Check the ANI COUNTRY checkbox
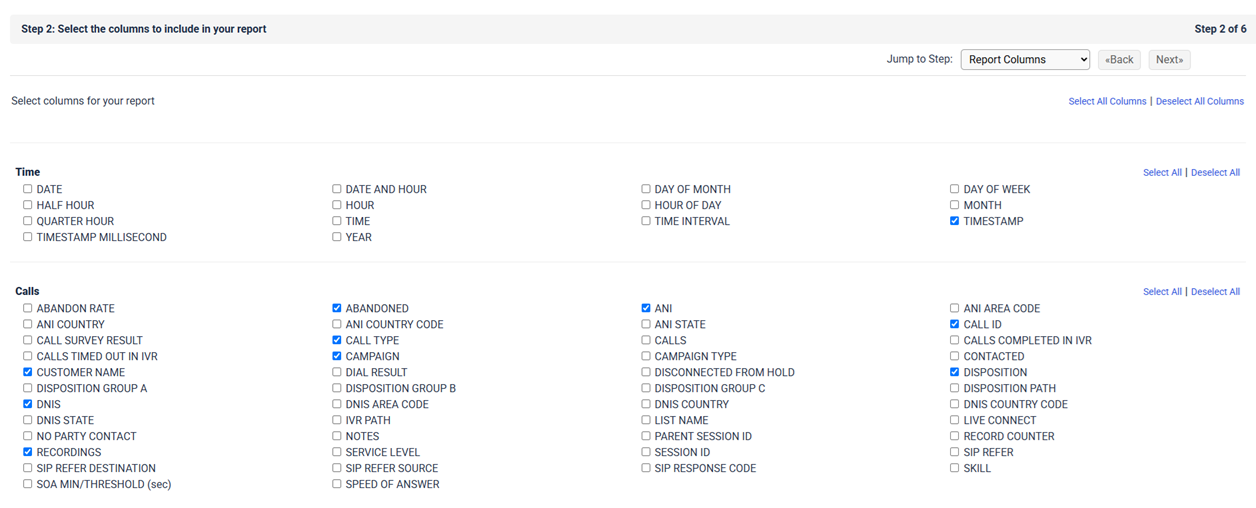Viewport: 1256px width, 508px height. (28, 324)
